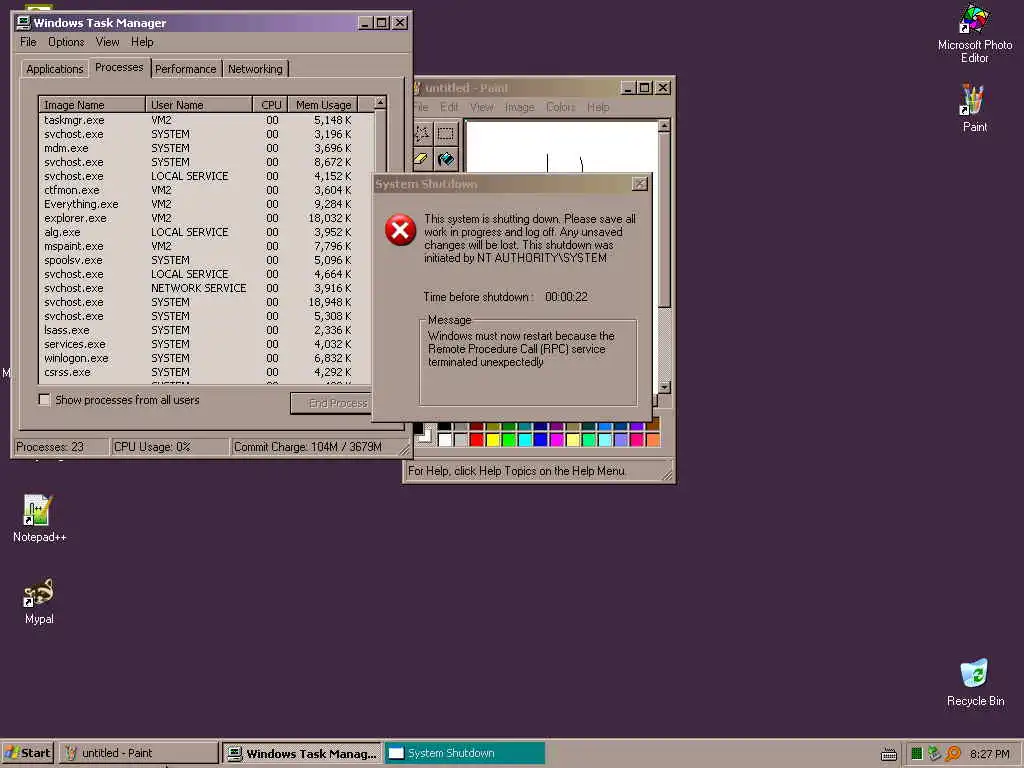Click the taskbar clock showing 8:27 PM

989,754
